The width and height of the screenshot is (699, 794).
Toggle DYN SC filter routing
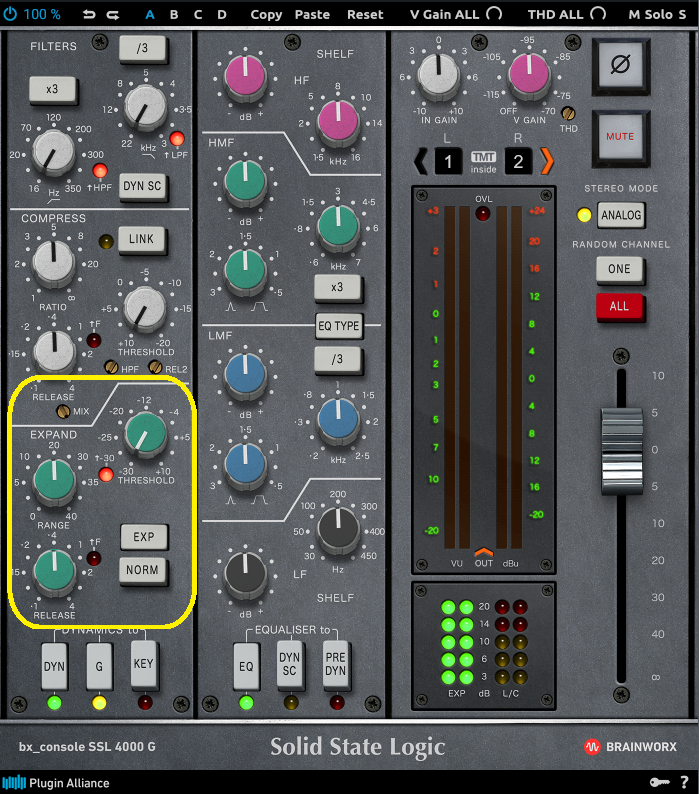point(142,186)
